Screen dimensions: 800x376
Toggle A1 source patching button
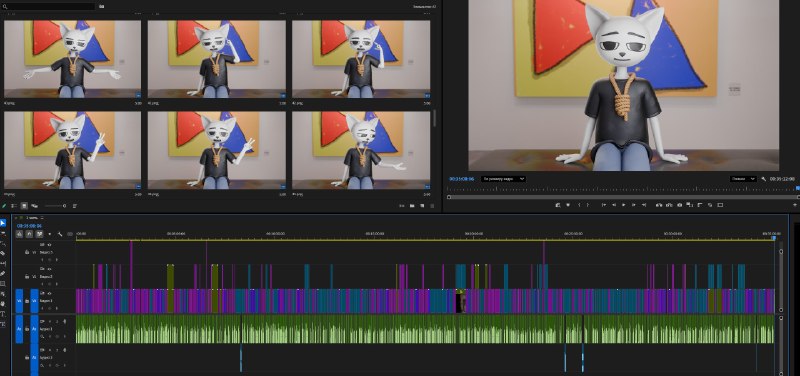pyautogui.click(x=19, y=329)
